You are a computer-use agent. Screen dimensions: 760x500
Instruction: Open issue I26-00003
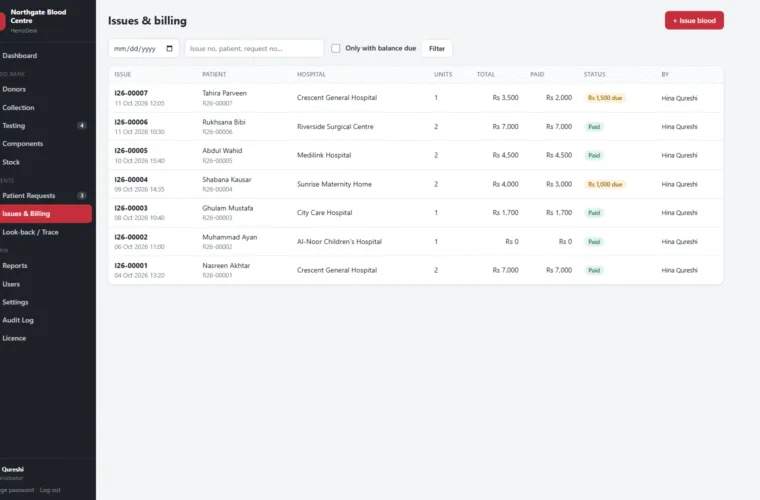[x=131, y=208]
